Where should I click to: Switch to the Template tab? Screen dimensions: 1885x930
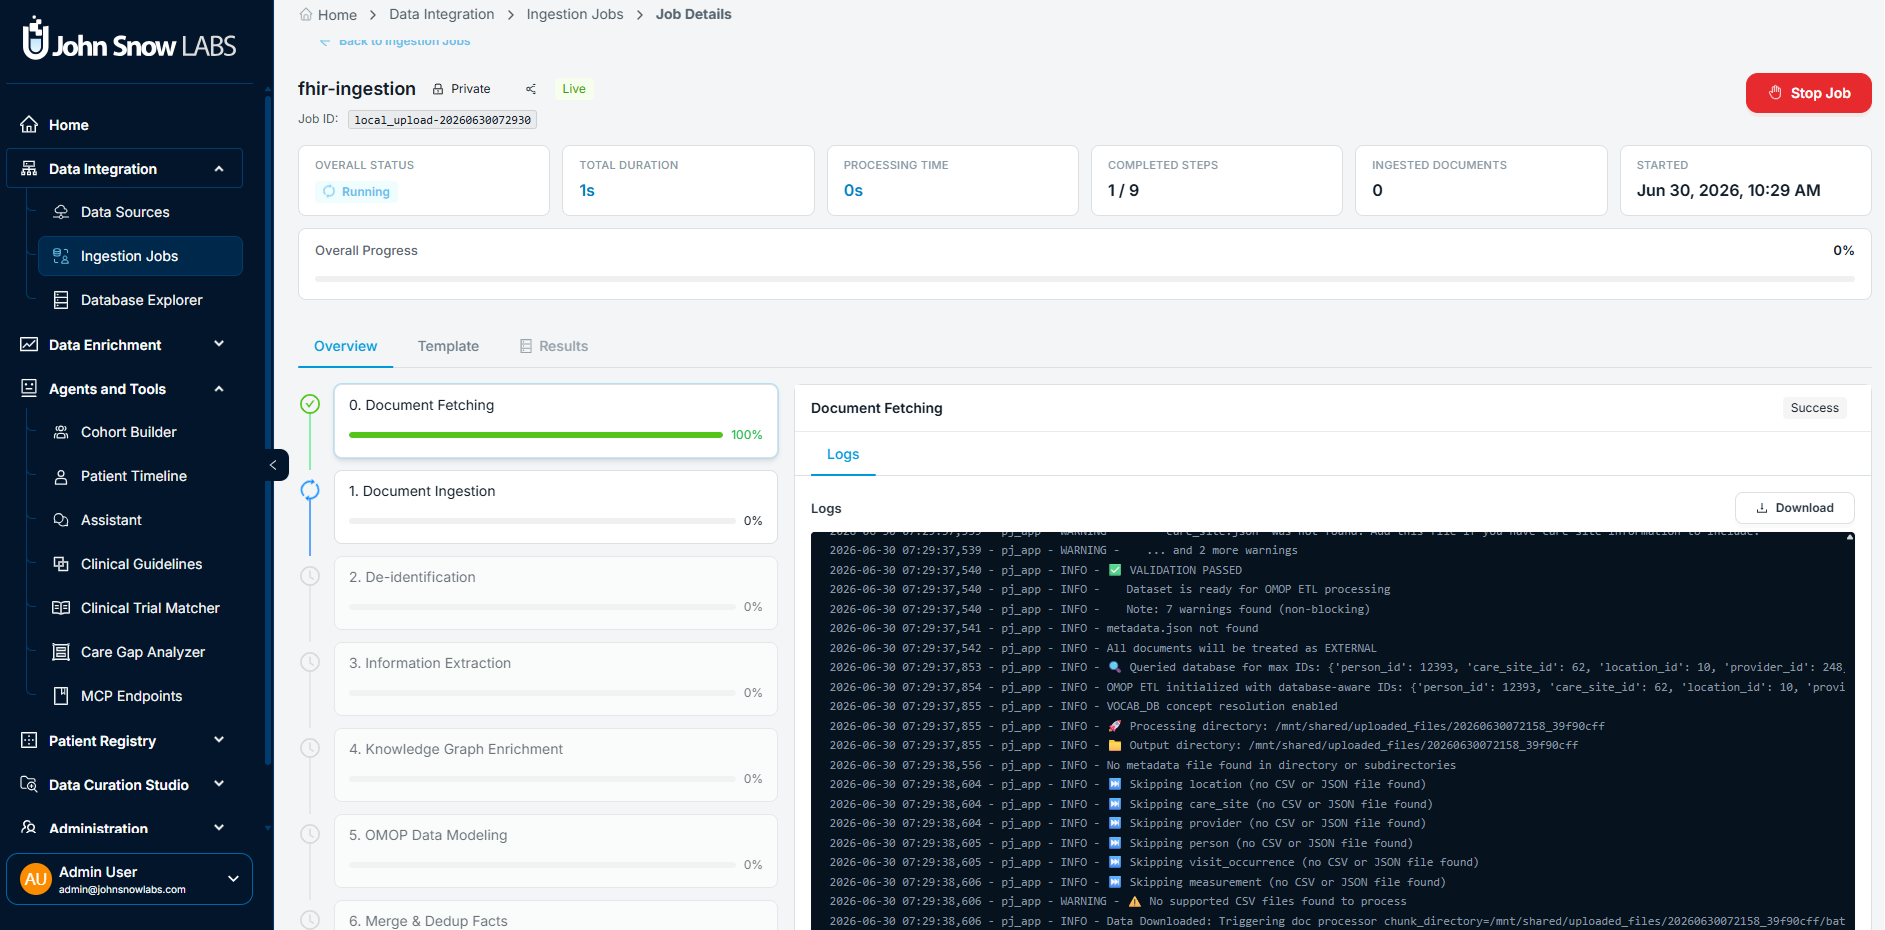point(448,346)
